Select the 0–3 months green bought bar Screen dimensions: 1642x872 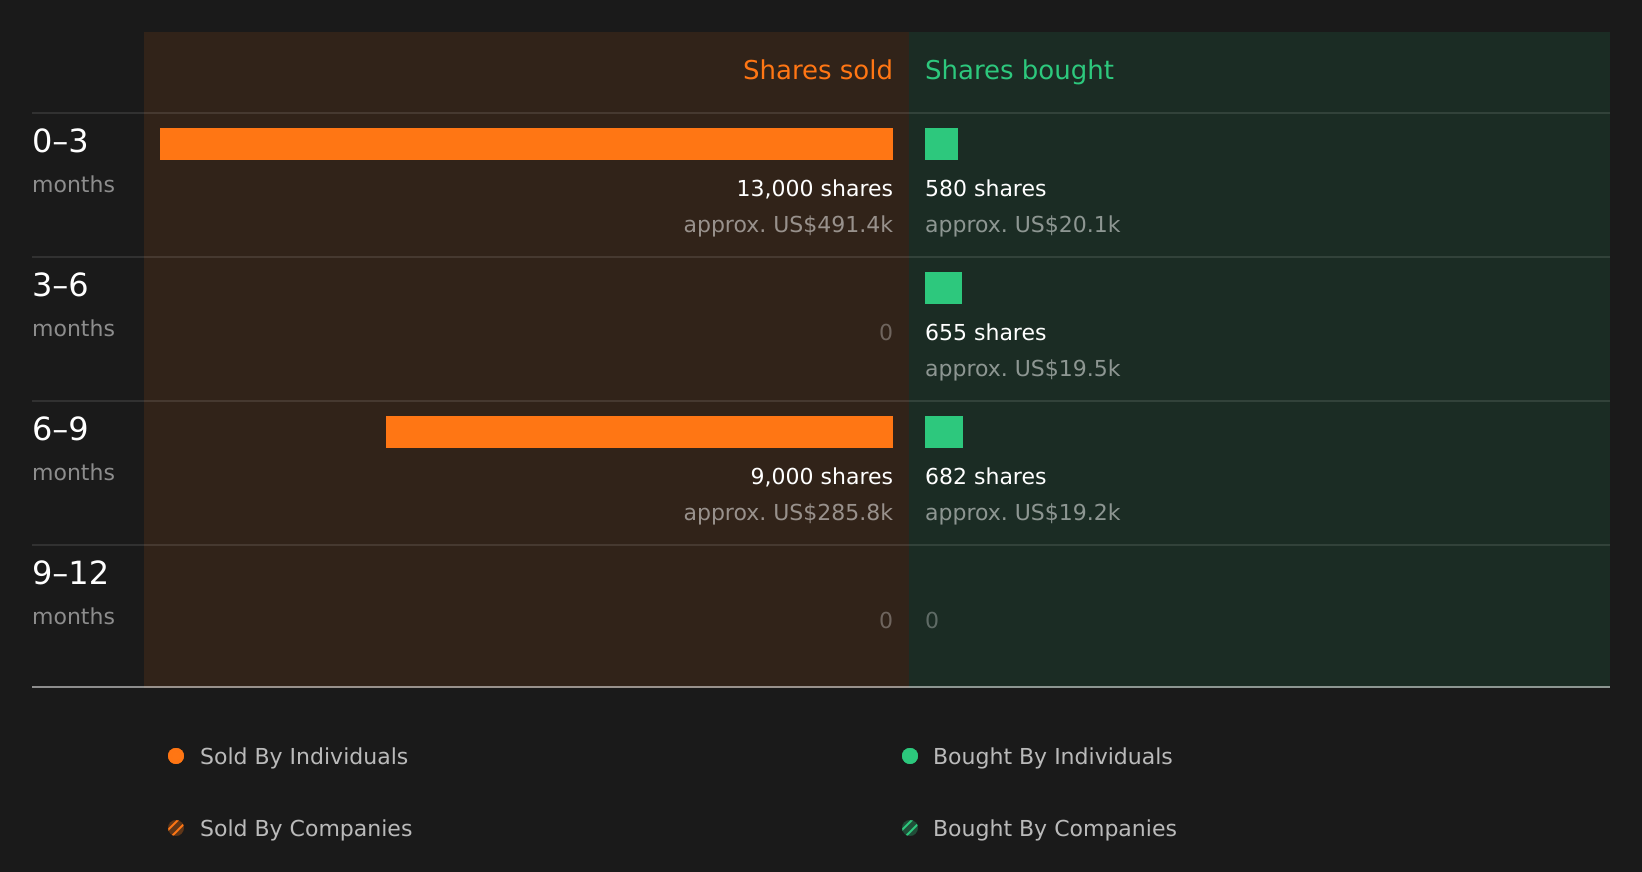(x=941, y=144)
